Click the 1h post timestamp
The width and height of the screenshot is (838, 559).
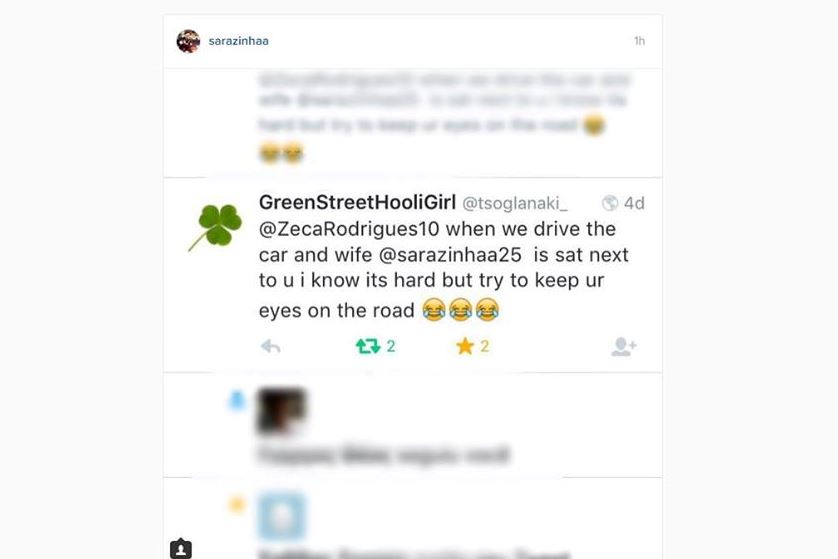[x=639, y=41]
